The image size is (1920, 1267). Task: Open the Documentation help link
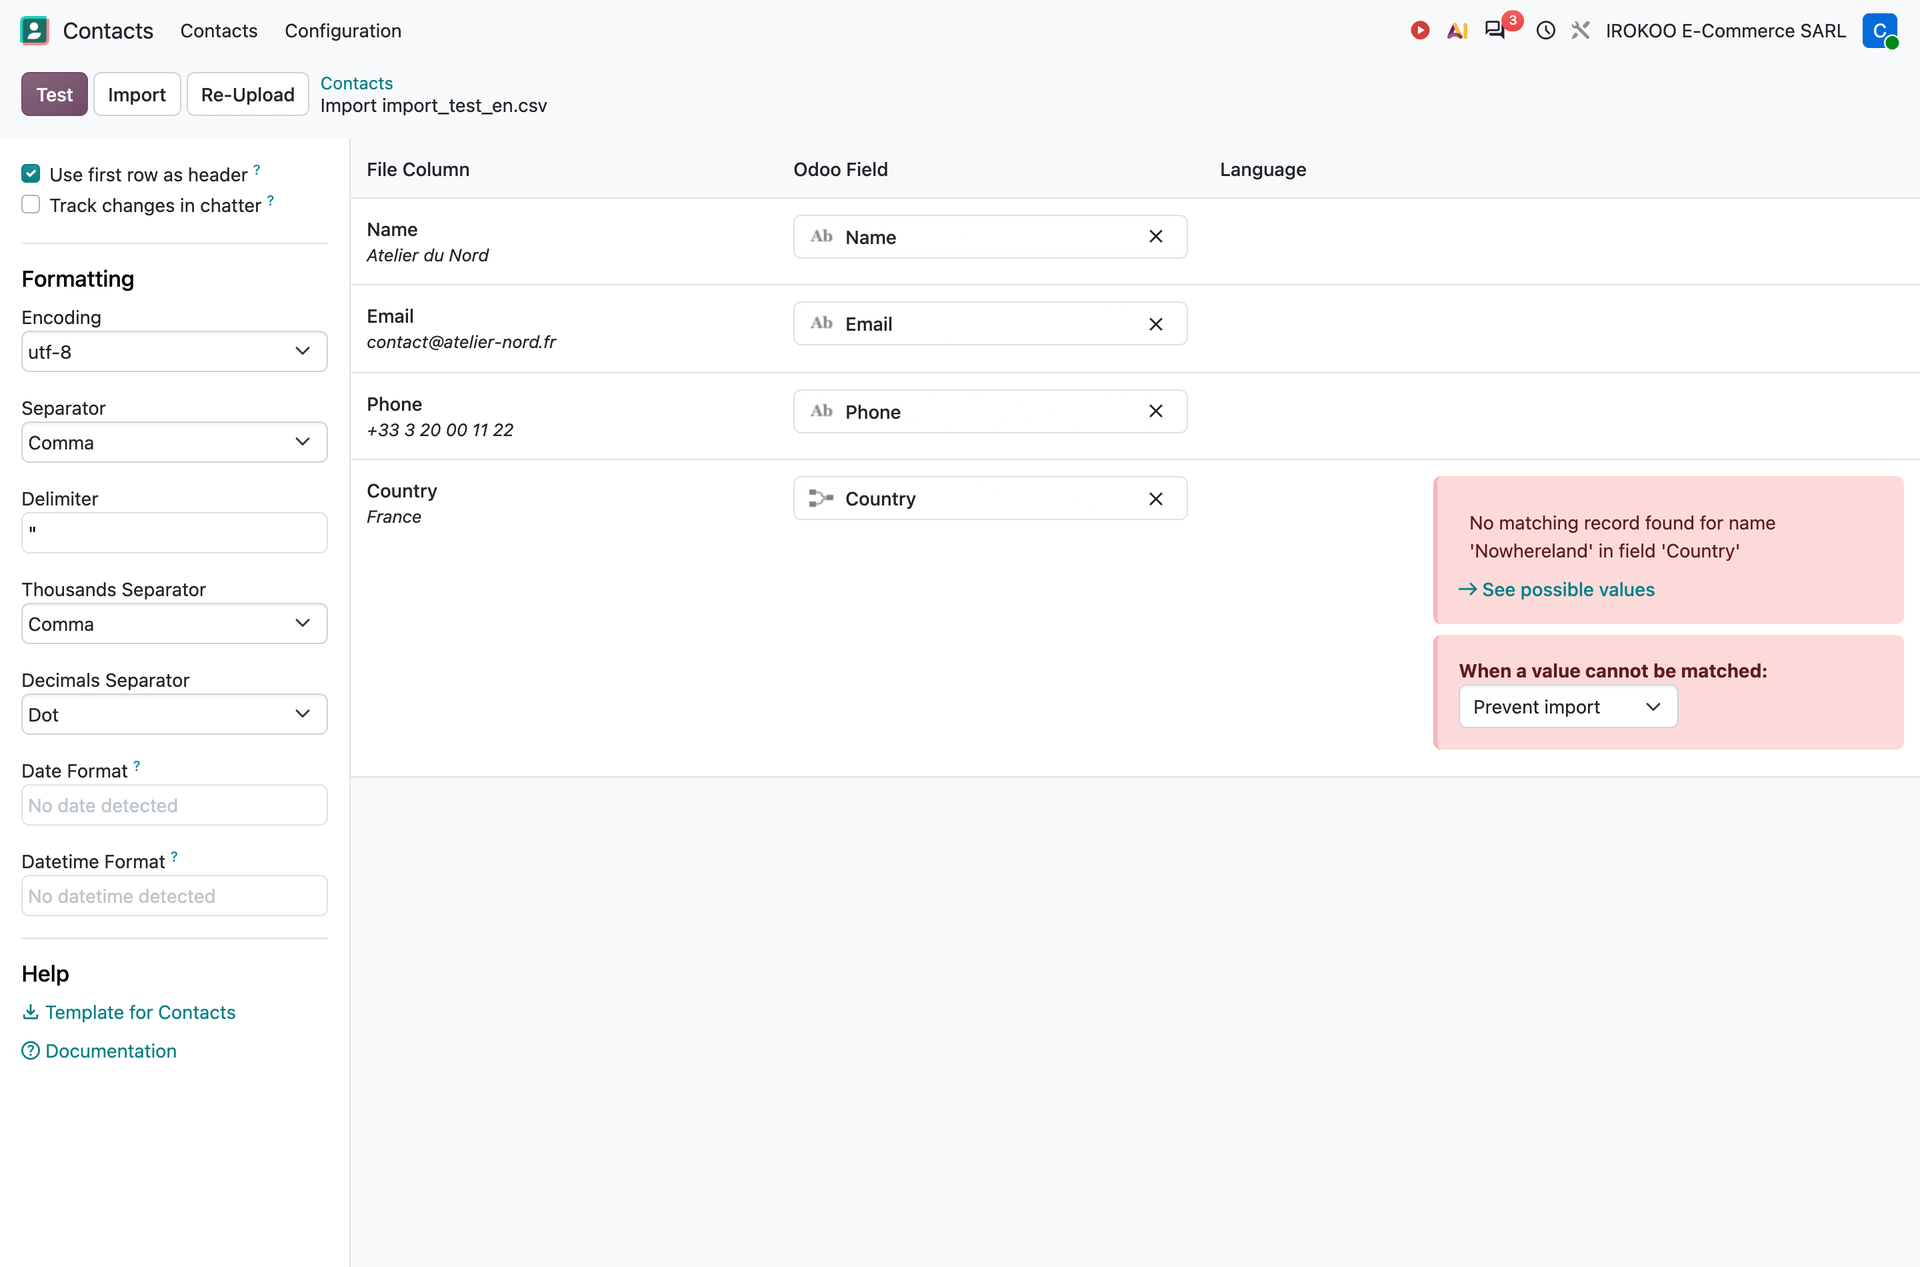[x=99, y=1050]
